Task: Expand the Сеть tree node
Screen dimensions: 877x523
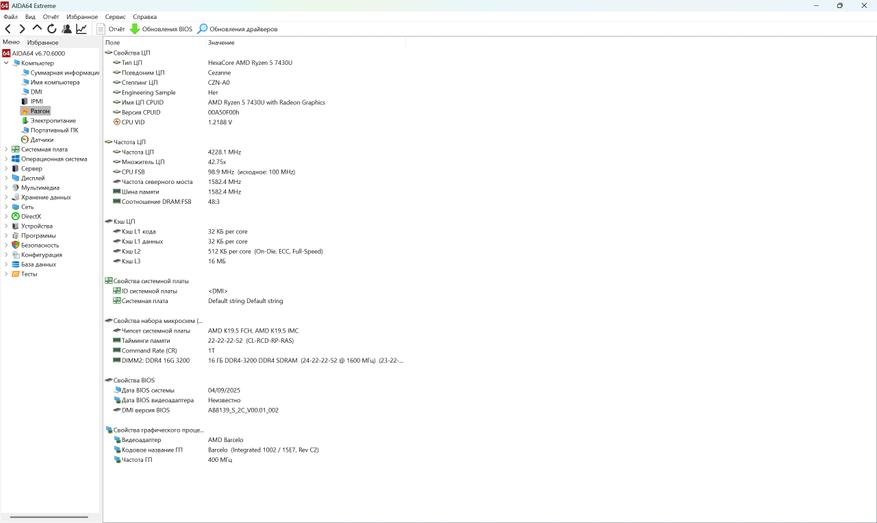Action: 6,206
